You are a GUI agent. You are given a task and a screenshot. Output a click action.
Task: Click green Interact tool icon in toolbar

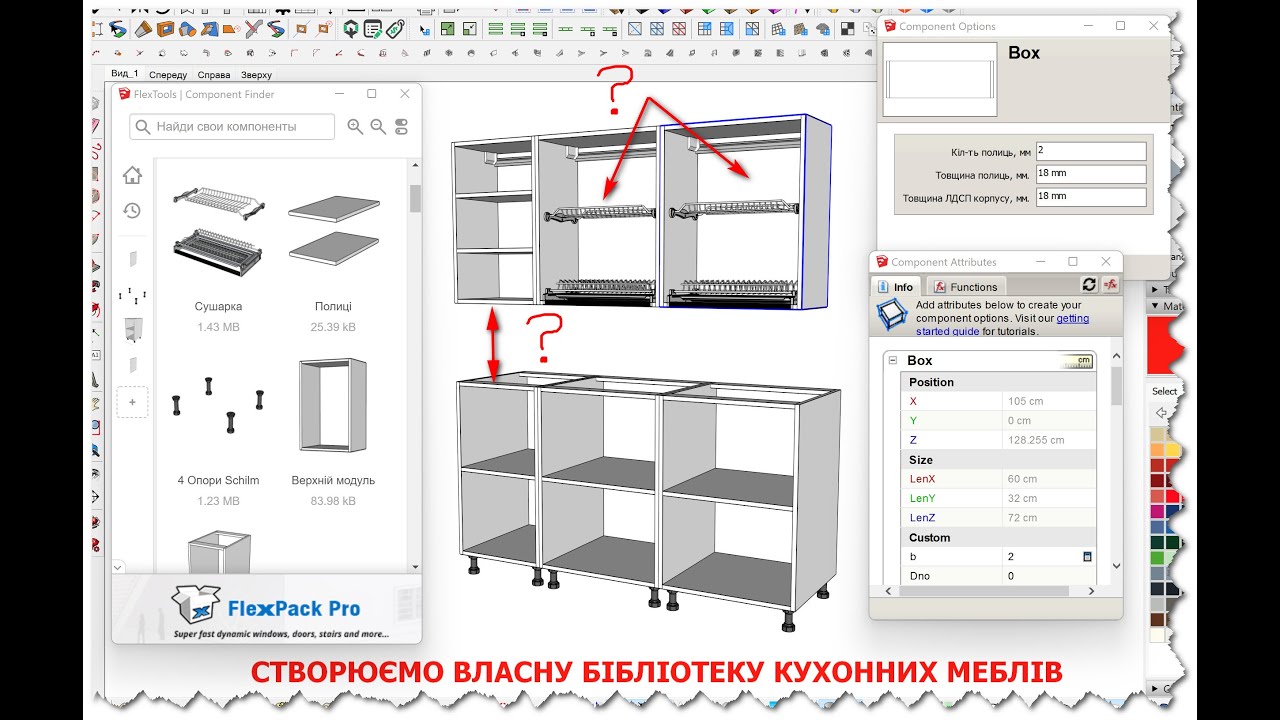(351, 29)
